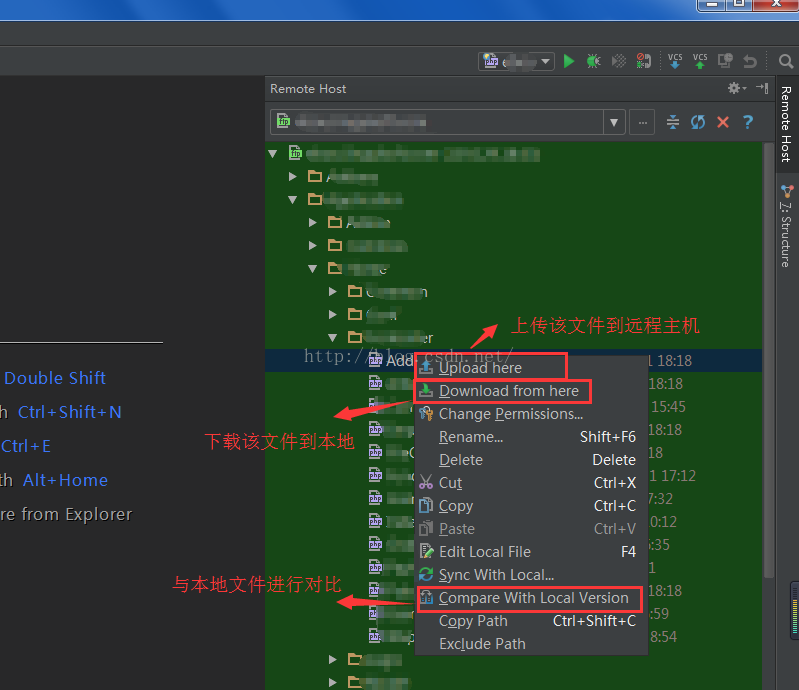Open Remote Host help question mark
Image resolution: width=799 pixels, height=690 pixels.
coord(748,122)
